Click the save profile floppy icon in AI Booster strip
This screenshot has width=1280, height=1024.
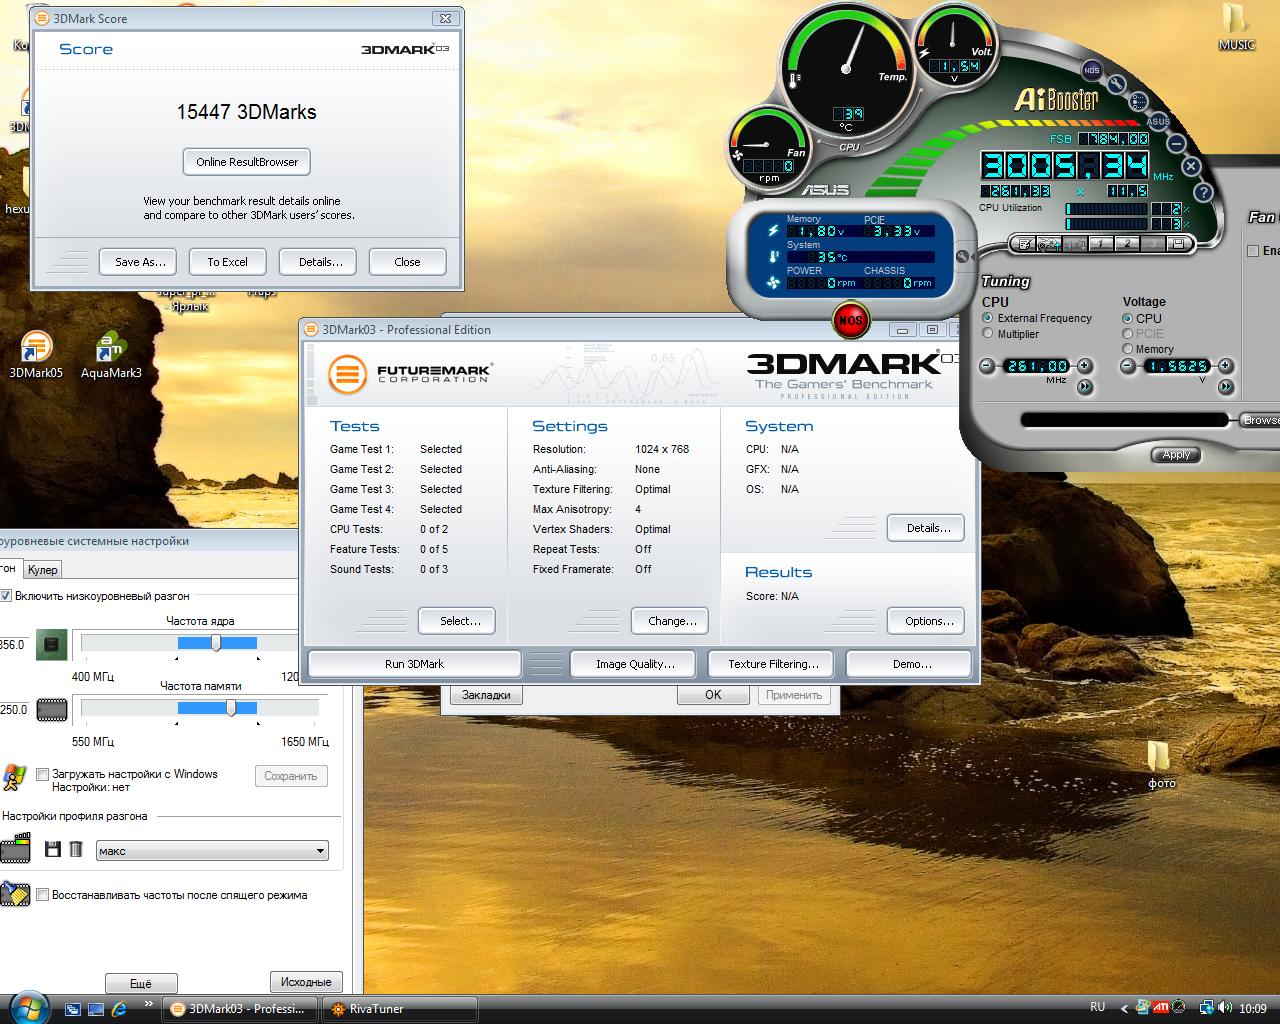(x=1178, y=244)
